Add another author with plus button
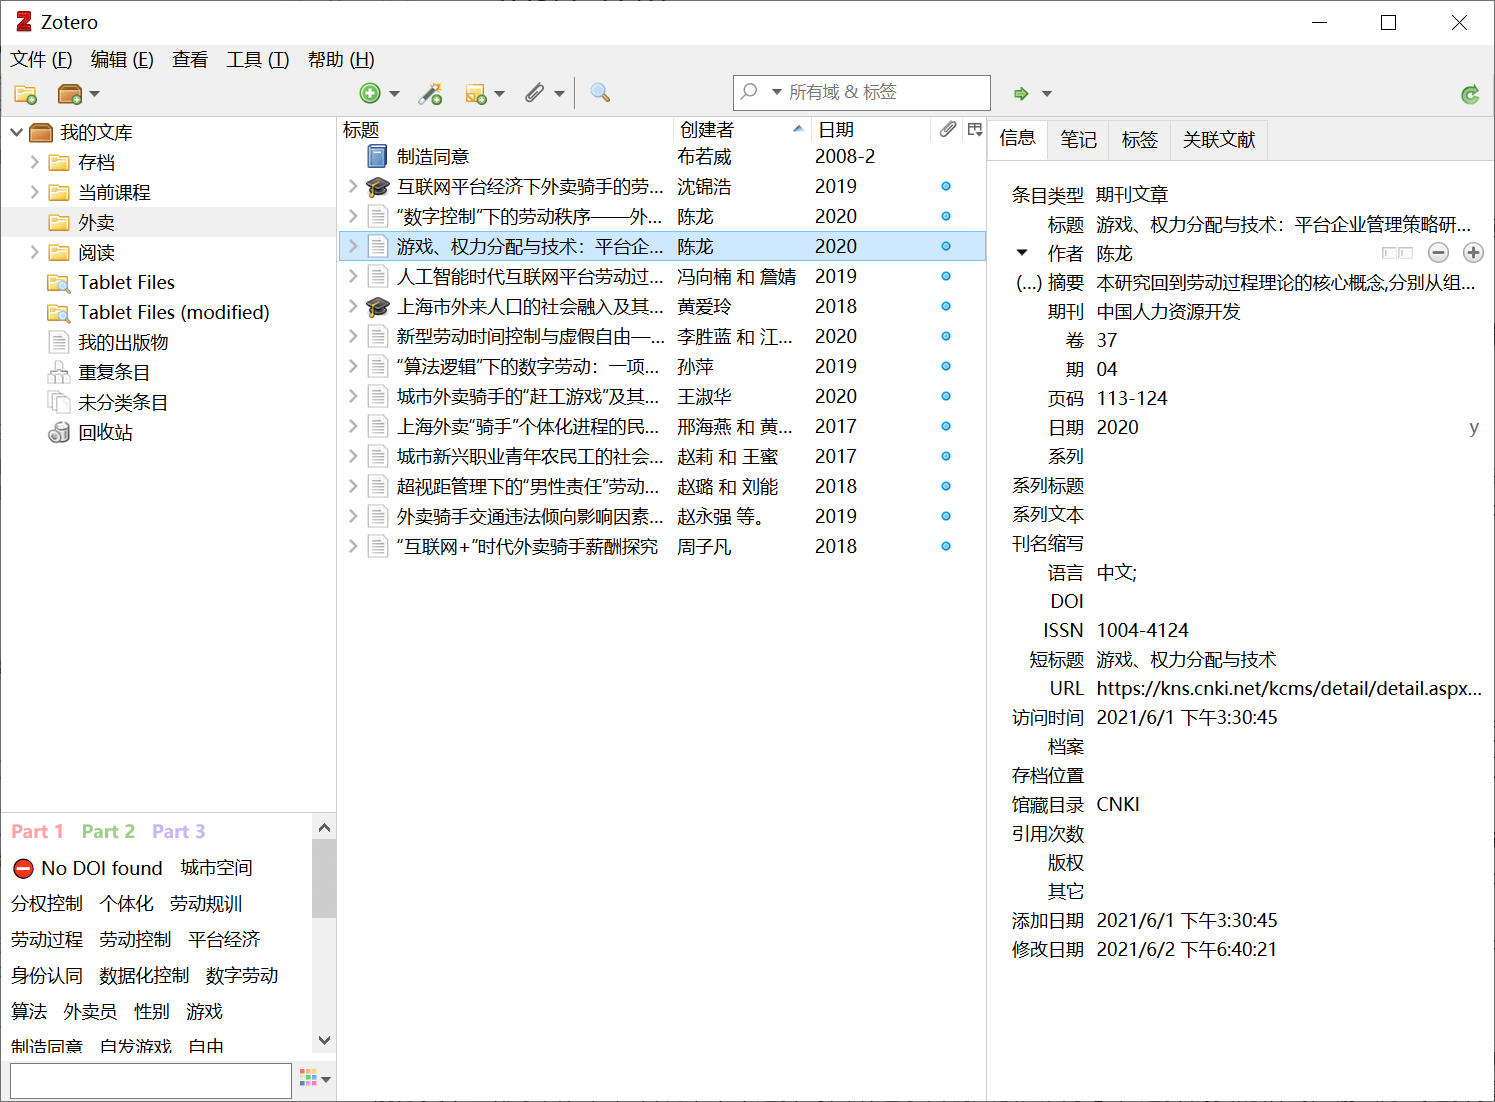 point(1473,253)
